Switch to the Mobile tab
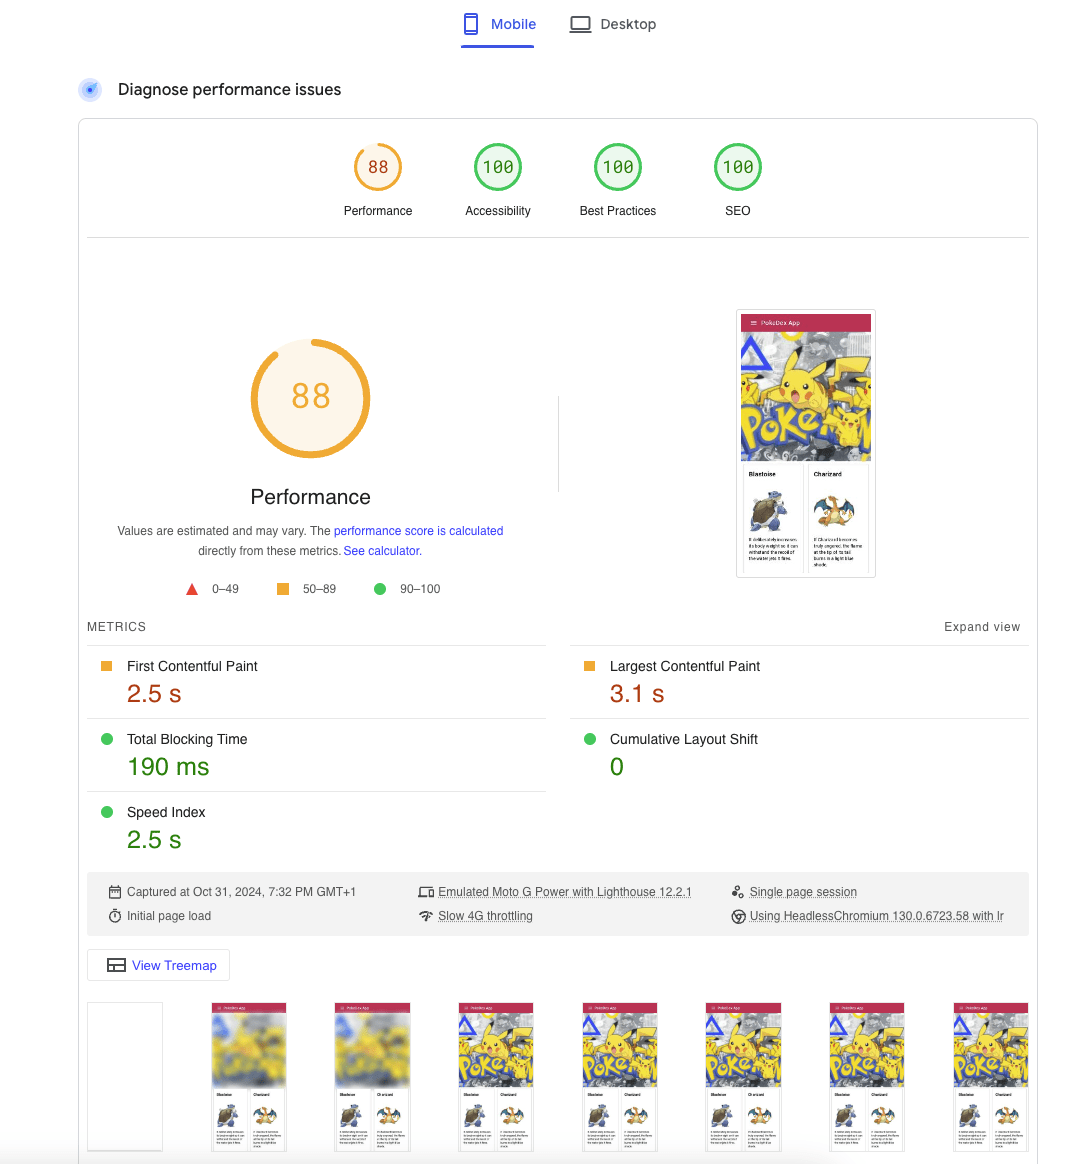This screenshot has width=1074, height=1164. pos(497,24)
